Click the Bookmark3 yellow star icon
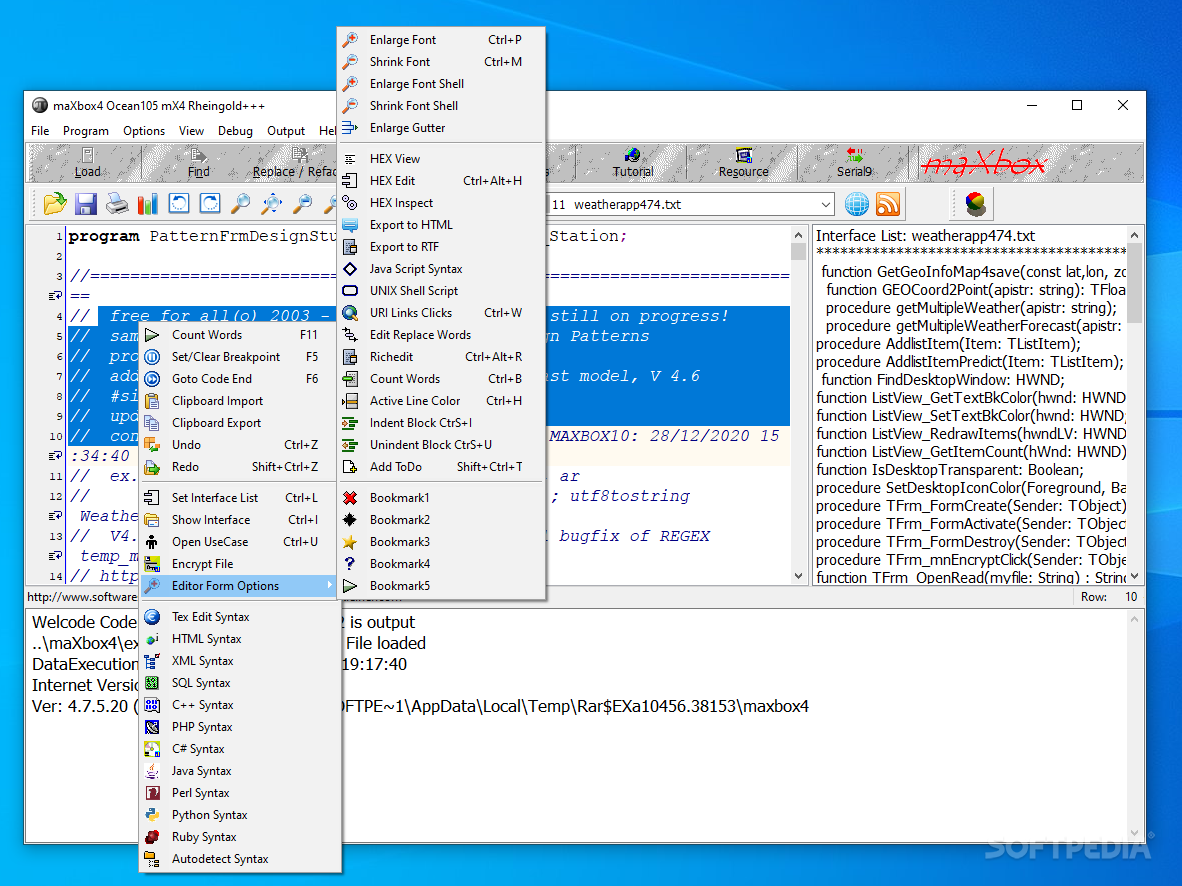 [350, 541]
